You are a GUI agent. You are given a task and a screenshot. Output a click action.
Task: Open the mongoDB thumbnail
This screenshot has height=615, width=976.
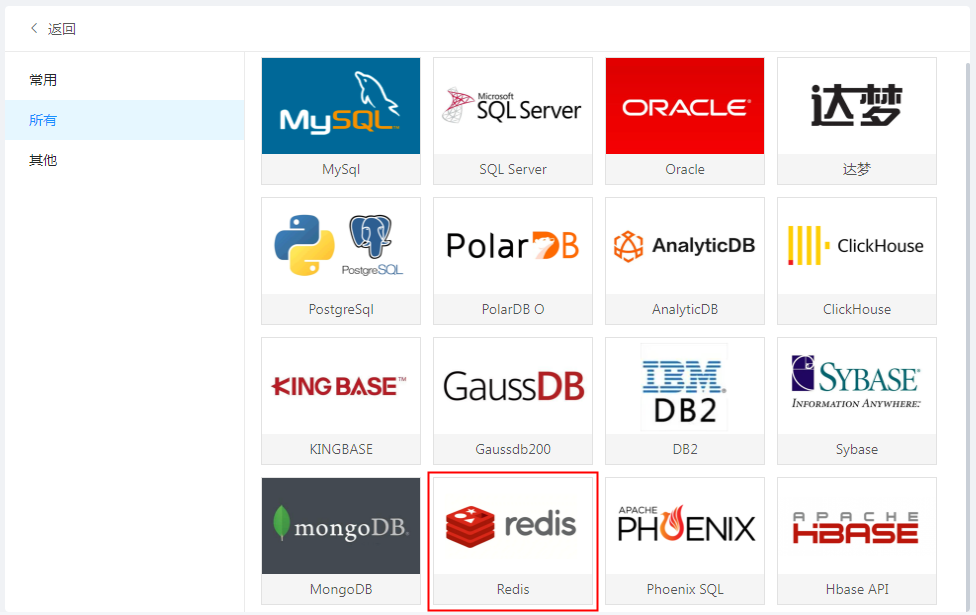[x=341, y=526]
